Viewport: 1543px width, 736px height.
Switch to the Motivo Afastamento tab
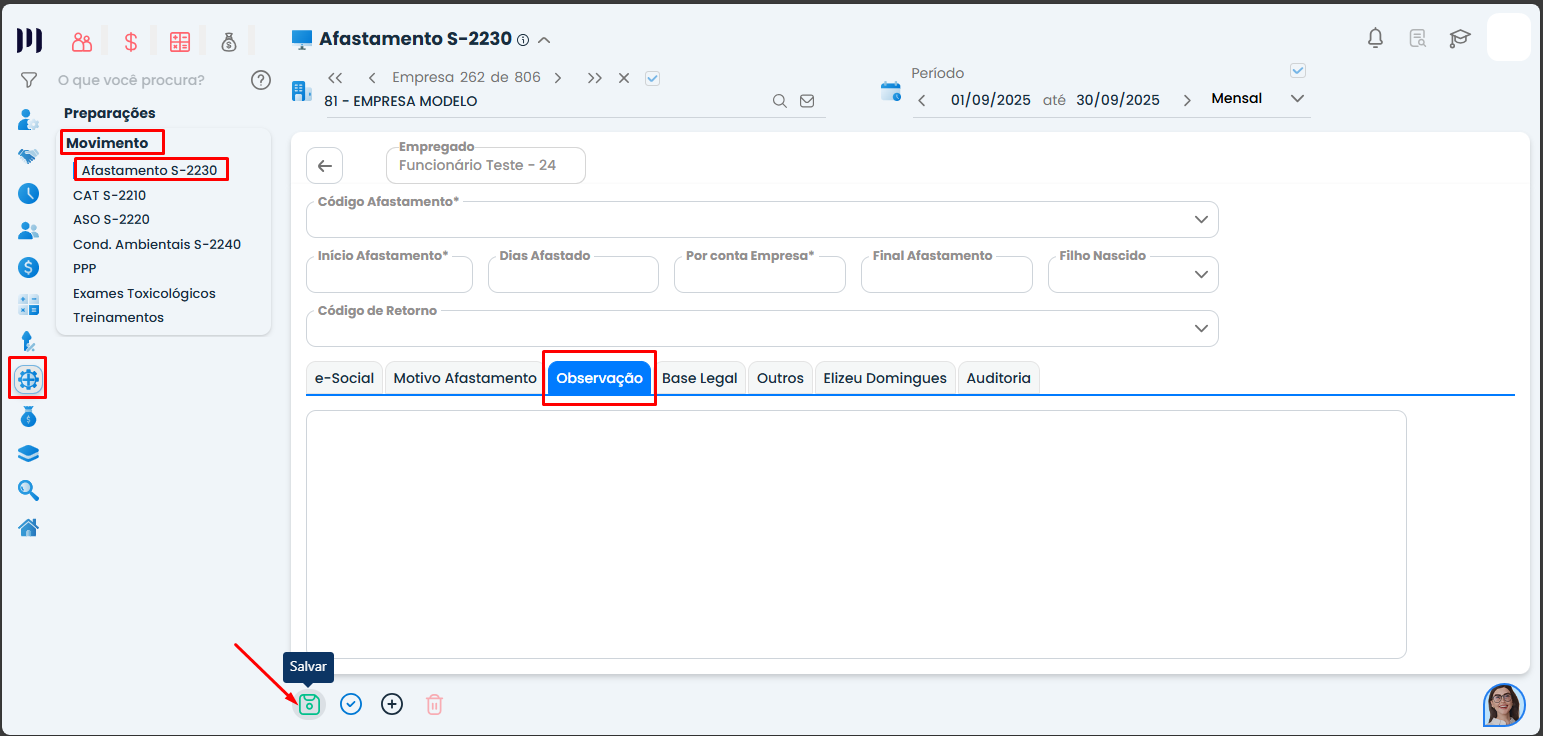click(x=465, y=378)
